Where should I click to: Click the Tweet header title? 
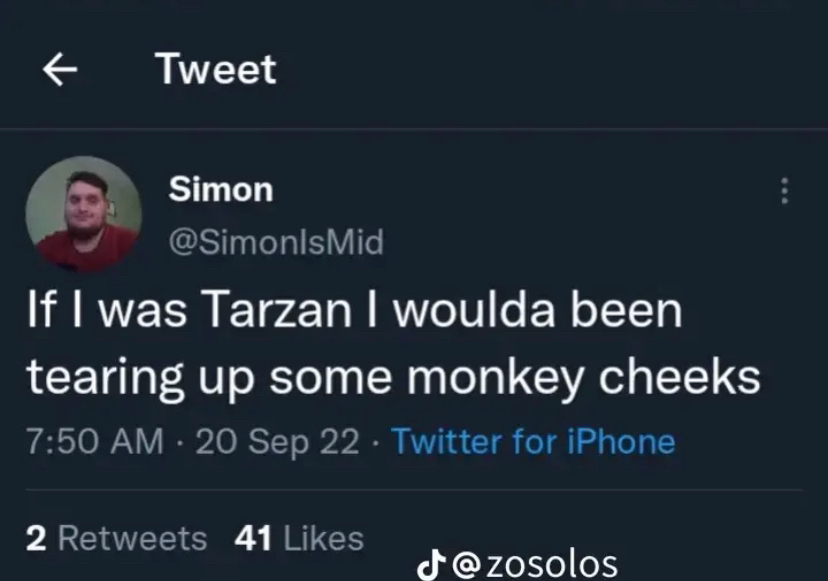[215, 69]
